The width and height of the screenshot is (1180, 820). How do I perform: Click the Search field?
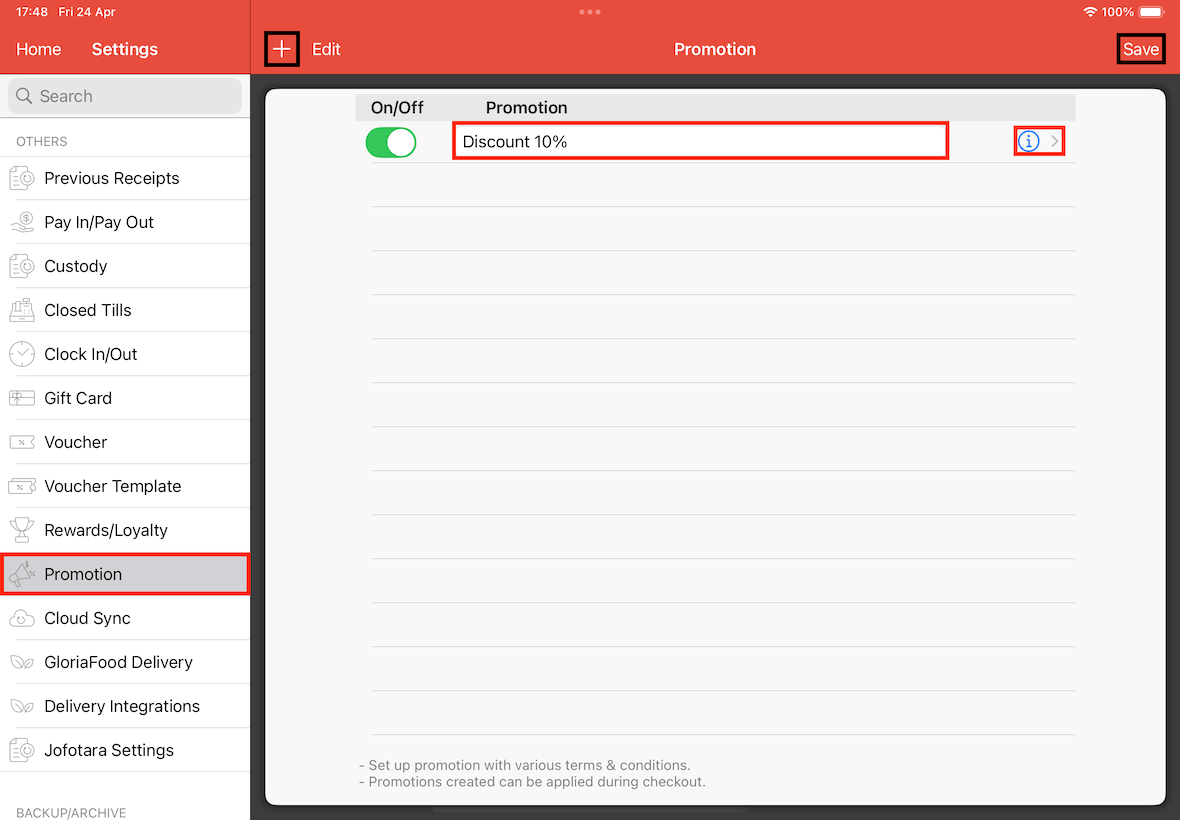coord(125,96)
